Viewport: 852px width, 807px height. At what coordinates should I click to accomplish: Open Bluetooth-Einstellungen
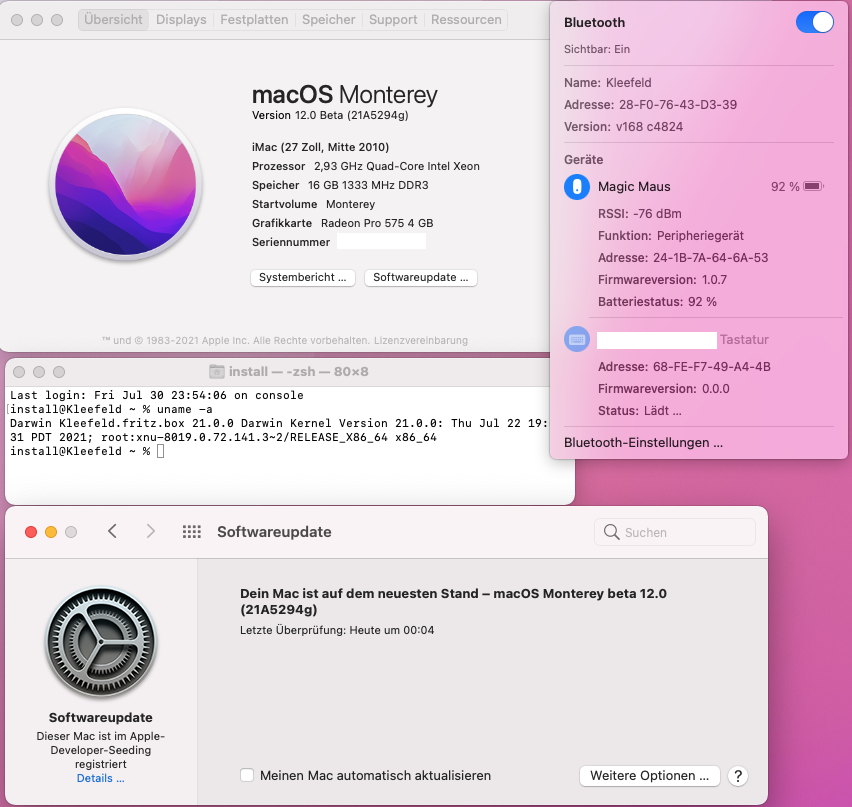tap(643, 442)
